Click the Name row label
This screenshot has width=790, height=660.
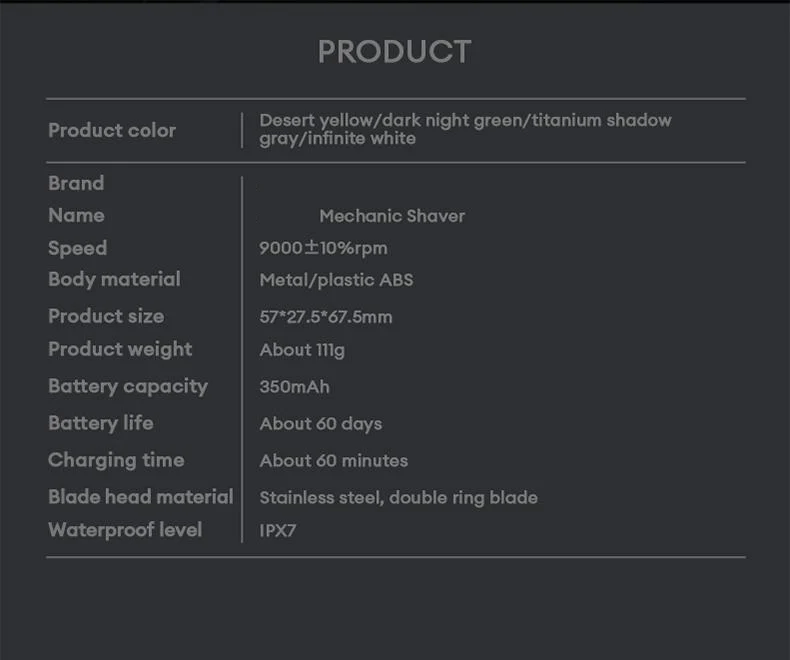coord(76,215)
